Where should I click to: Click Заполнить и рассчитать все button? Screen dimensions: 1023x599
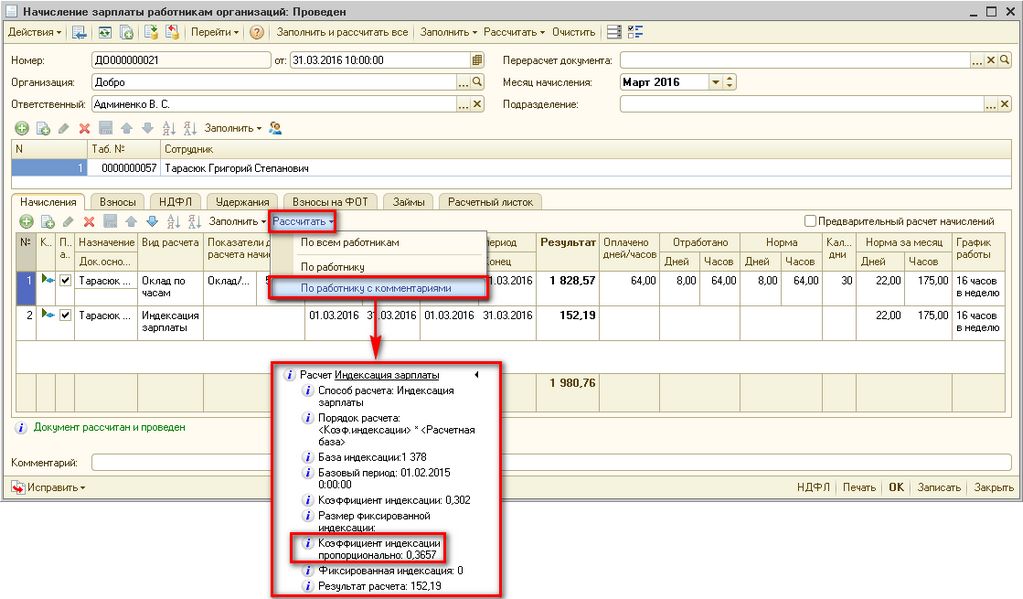coord(343,32)
